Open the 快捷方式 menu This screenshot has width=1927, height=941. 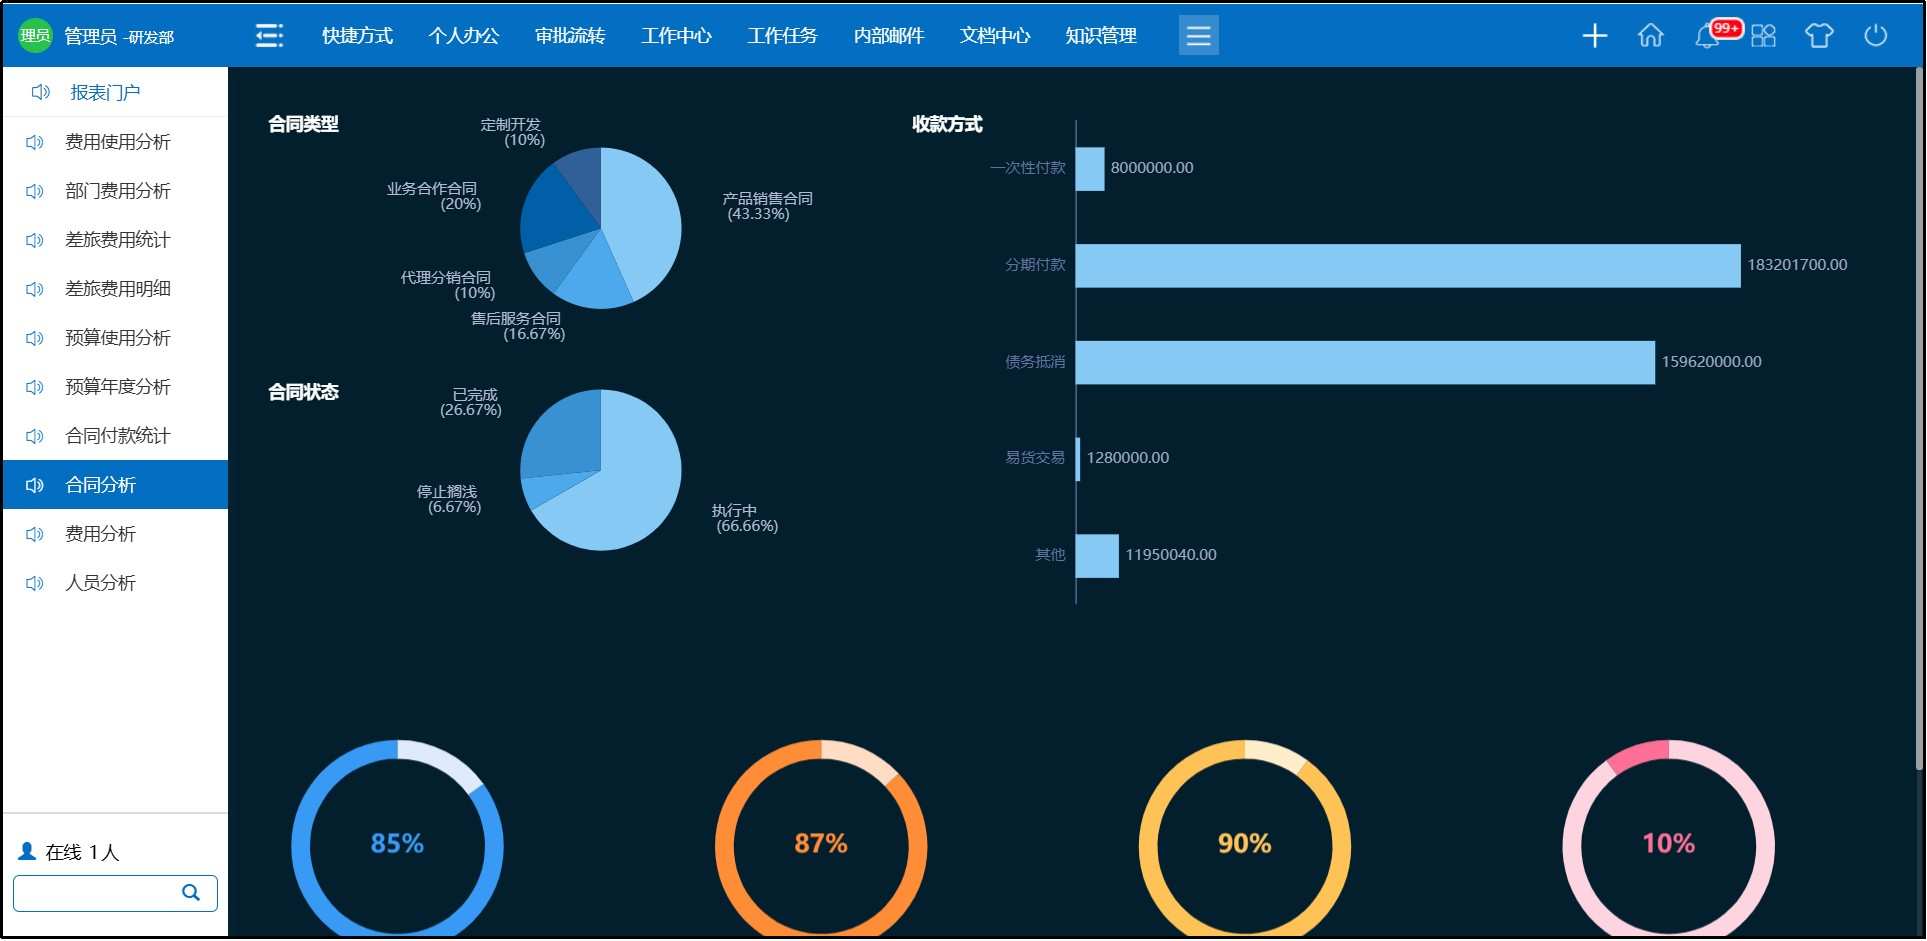coord(357,36)
